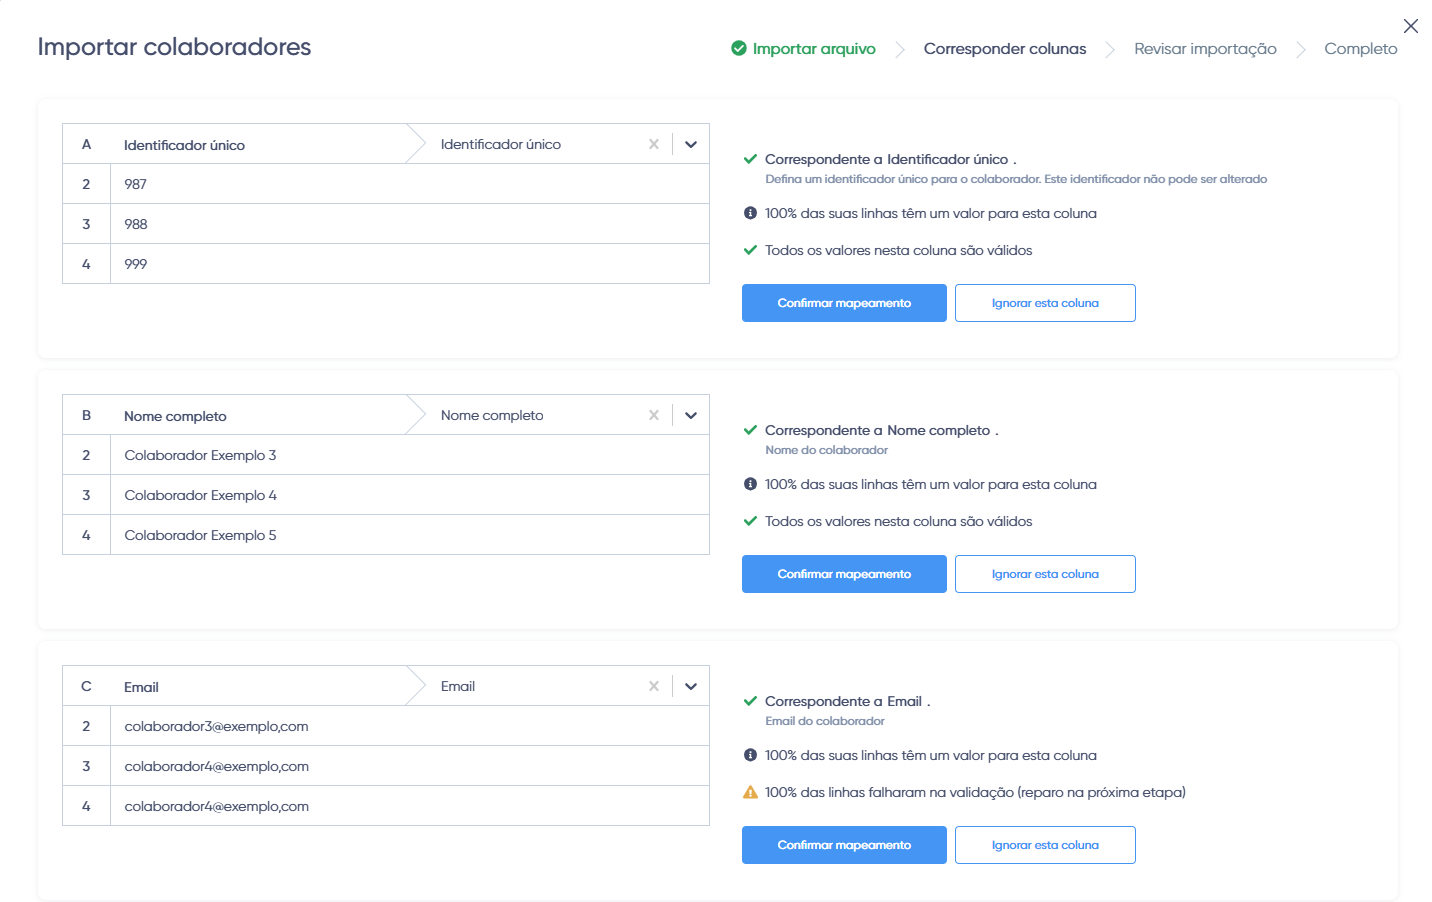
Task: Click the info icon in Identificador único section
Action: pos(750,213)
